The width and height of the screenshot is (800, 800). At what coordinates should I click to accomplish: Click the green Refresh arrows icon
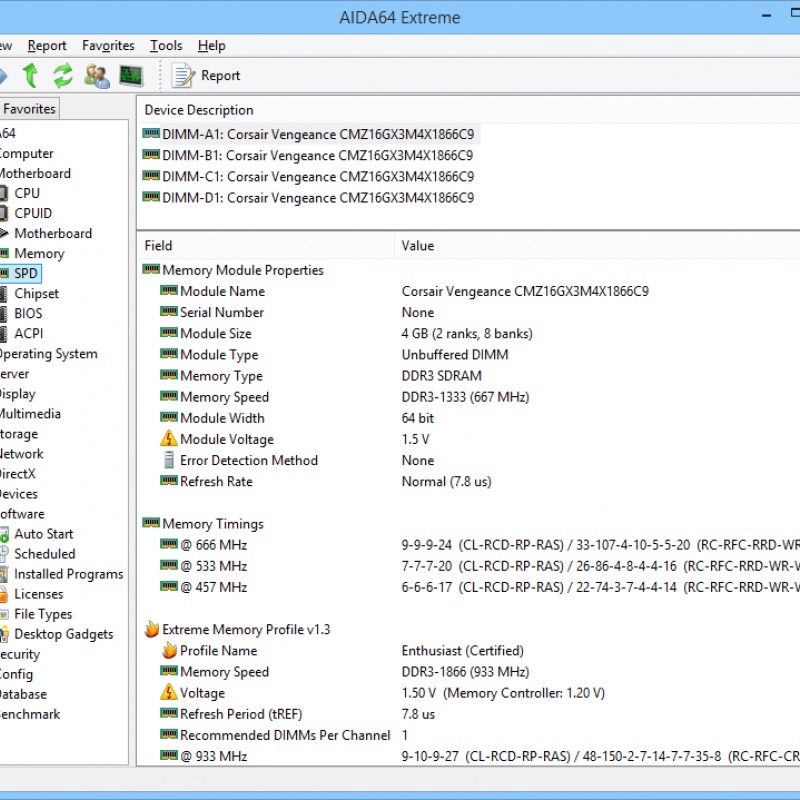coord(63,76)
